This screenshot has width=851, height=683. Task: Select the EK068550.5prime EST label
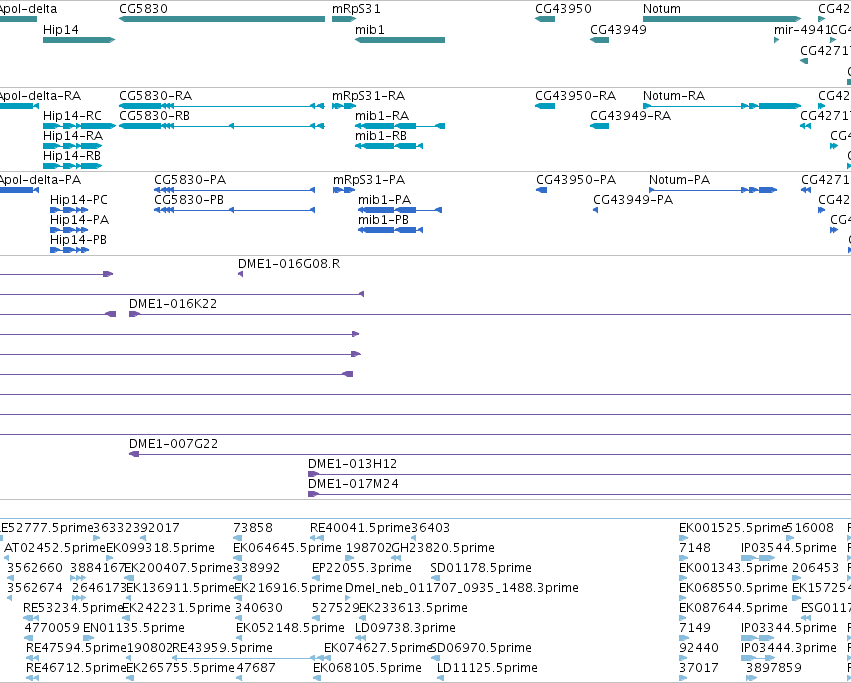pyautogui.click(x=733, y=588)
